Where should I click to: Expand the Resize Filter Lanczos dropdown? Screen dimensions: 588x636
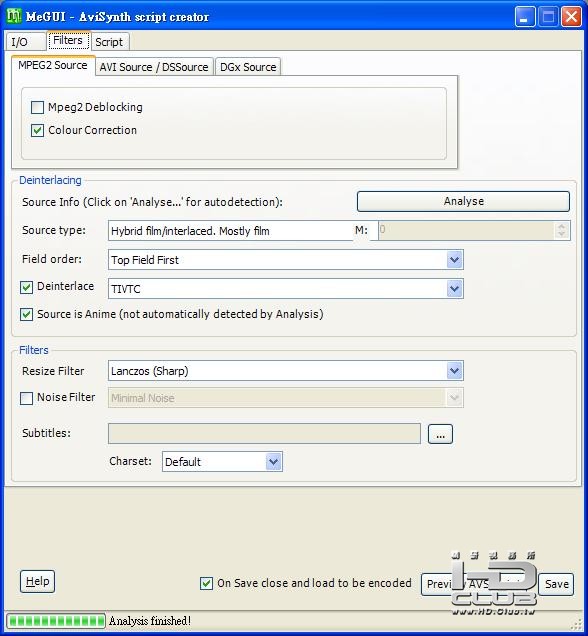click(x=455, y=371)
